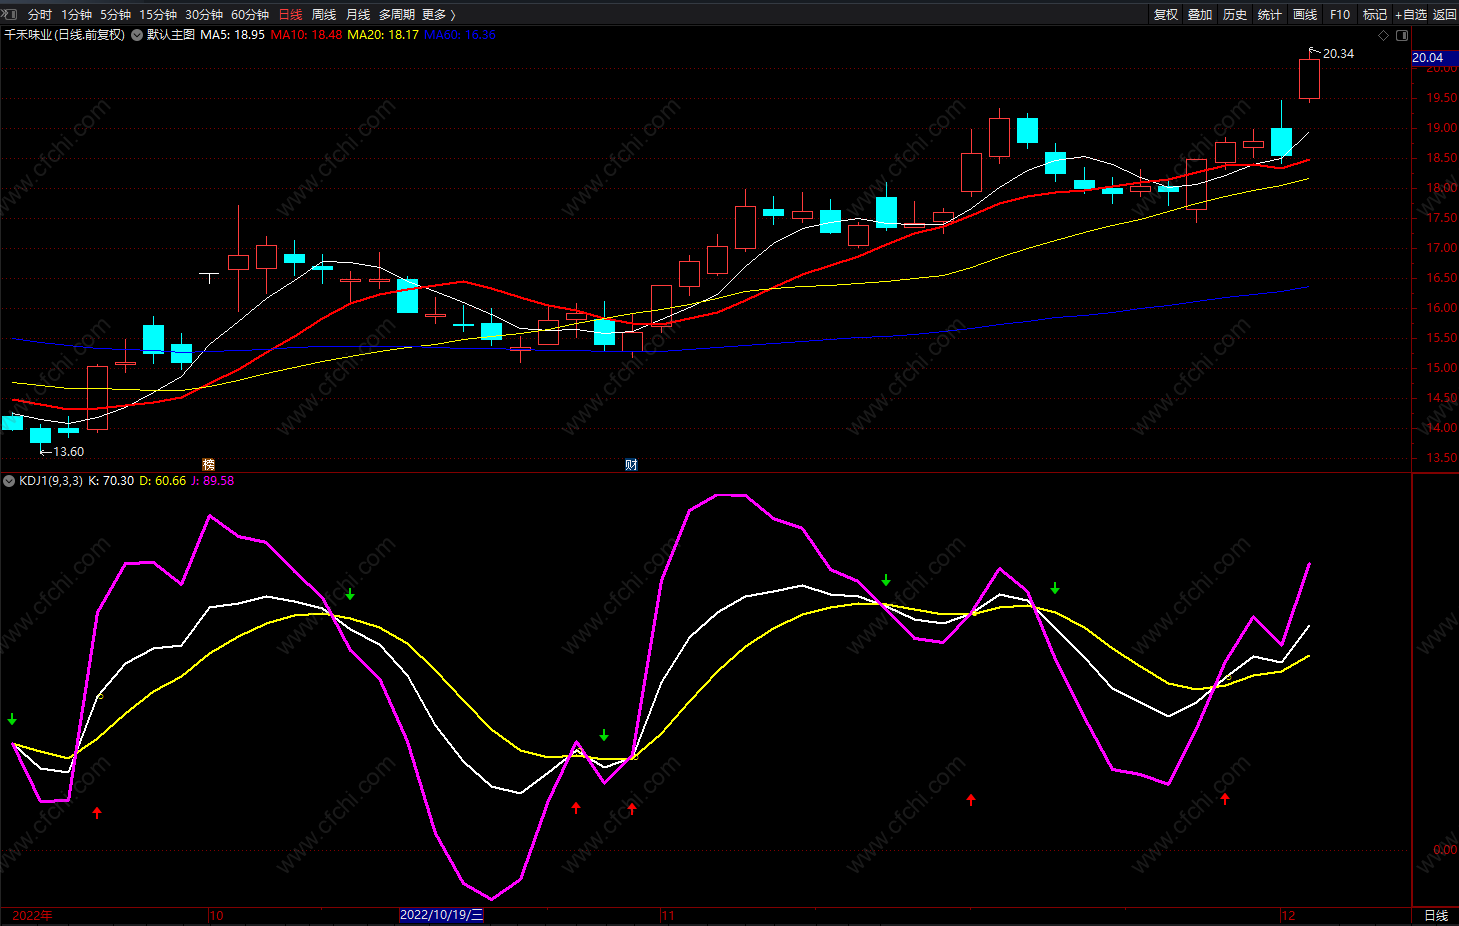Switch to the 周线 weekly period
The image size is (1459, 926).
pos(324,14)
